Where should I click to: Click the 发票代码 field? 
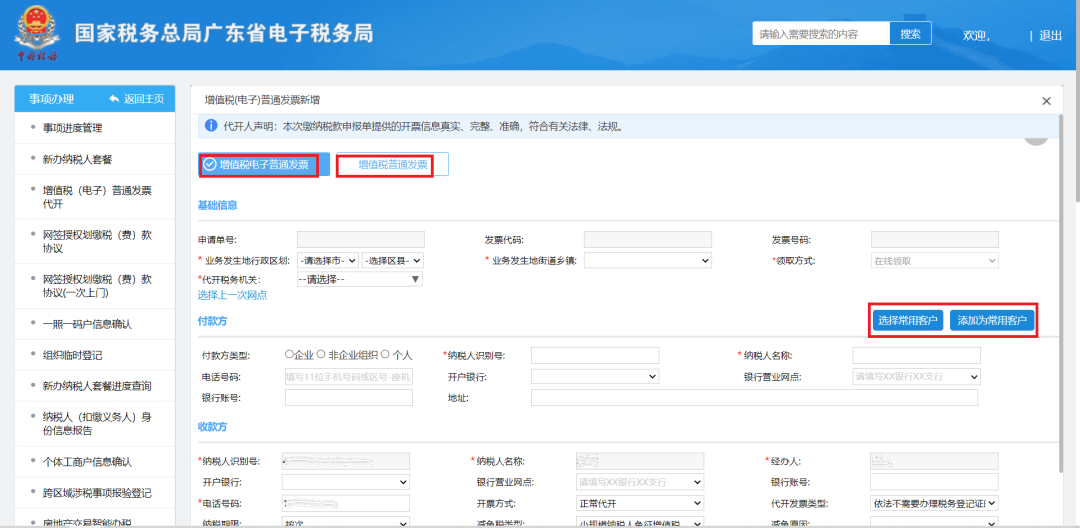[x=647, y=240]
